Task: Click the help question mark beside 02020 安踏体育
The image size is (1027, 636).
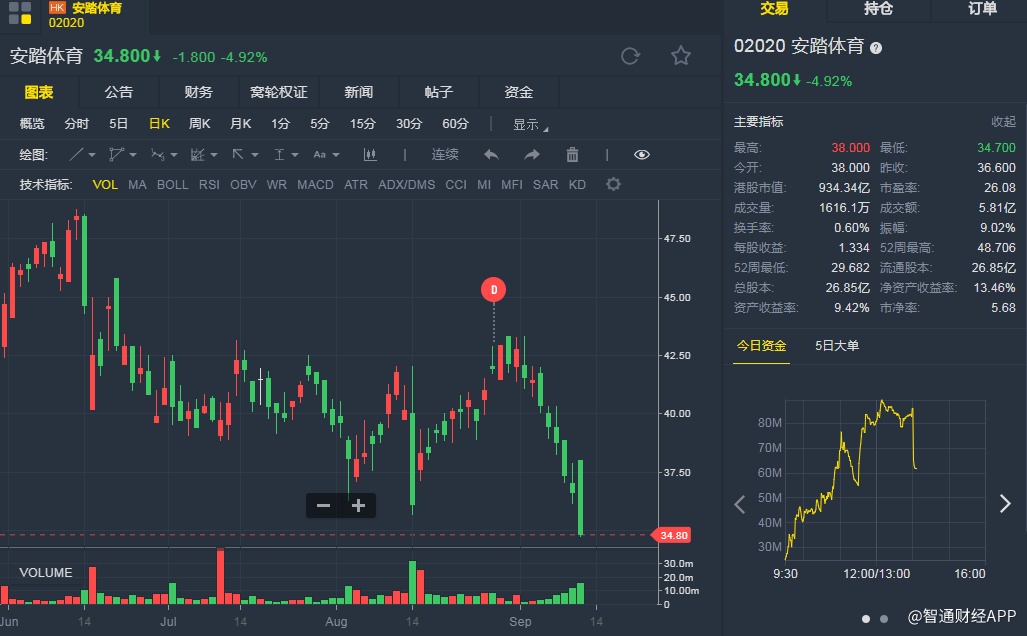Action: 876,48
